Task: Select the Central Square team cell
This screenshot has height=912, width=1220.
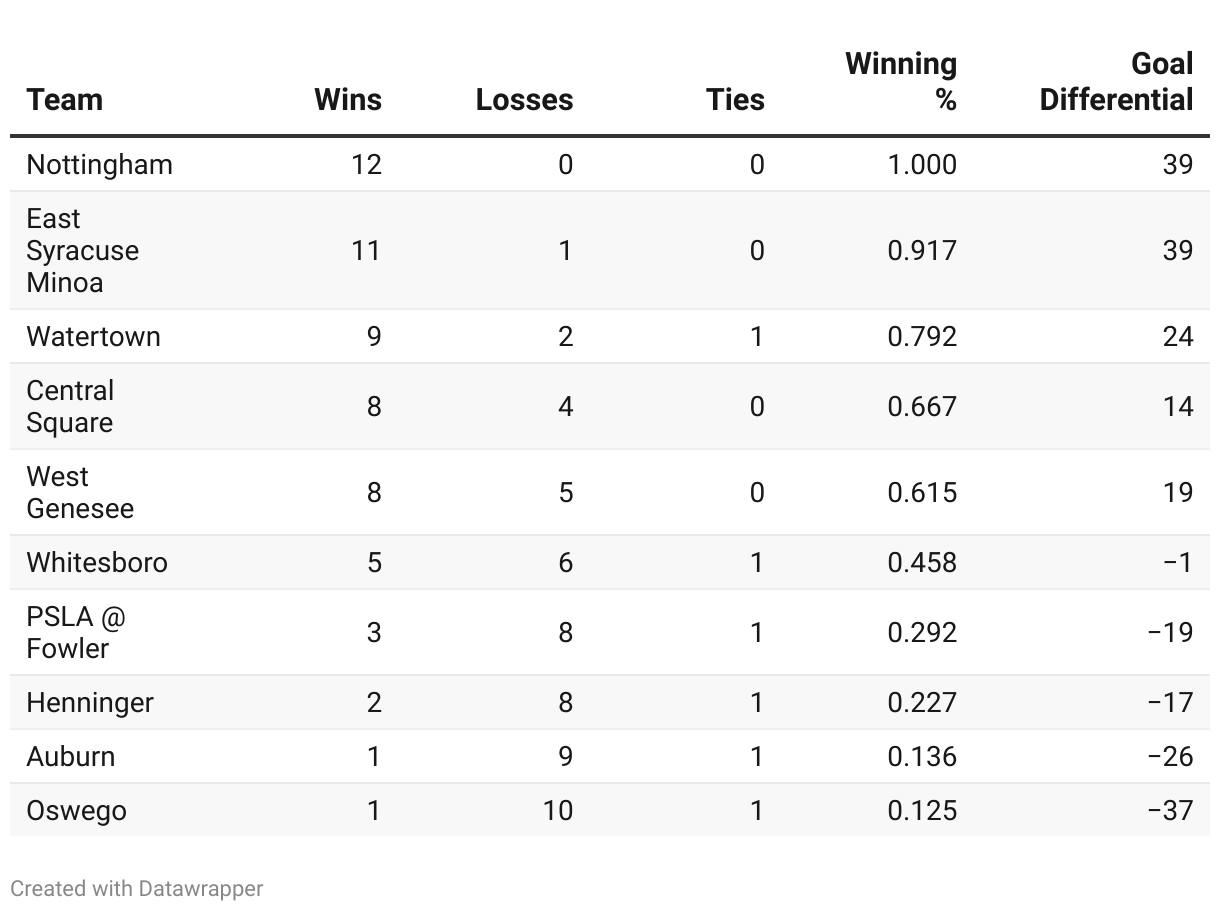Action: click(70, 406)
